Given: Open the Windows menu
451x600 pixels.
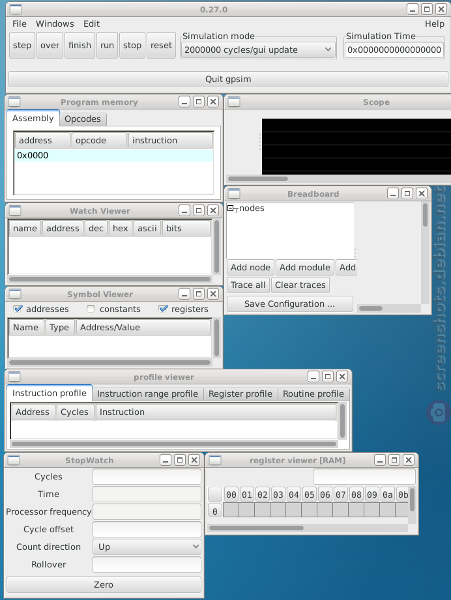Looking at the screenshot, I should [x=55, y=24].
